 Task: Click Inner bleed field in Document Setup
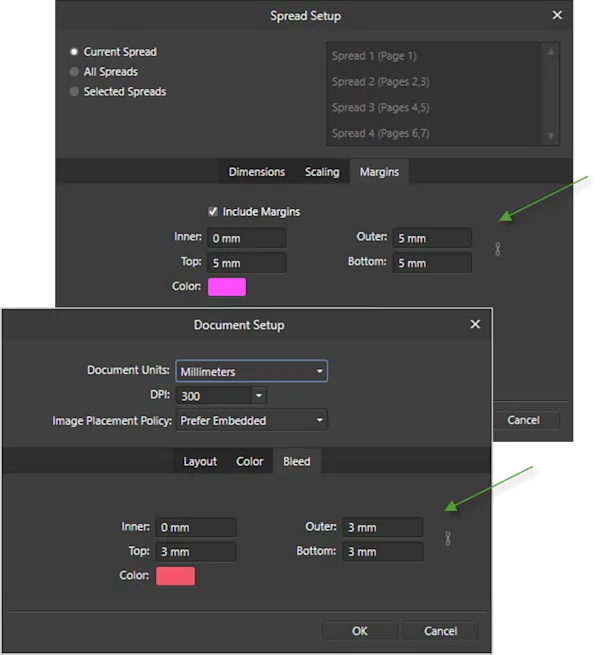coord(196,527)
